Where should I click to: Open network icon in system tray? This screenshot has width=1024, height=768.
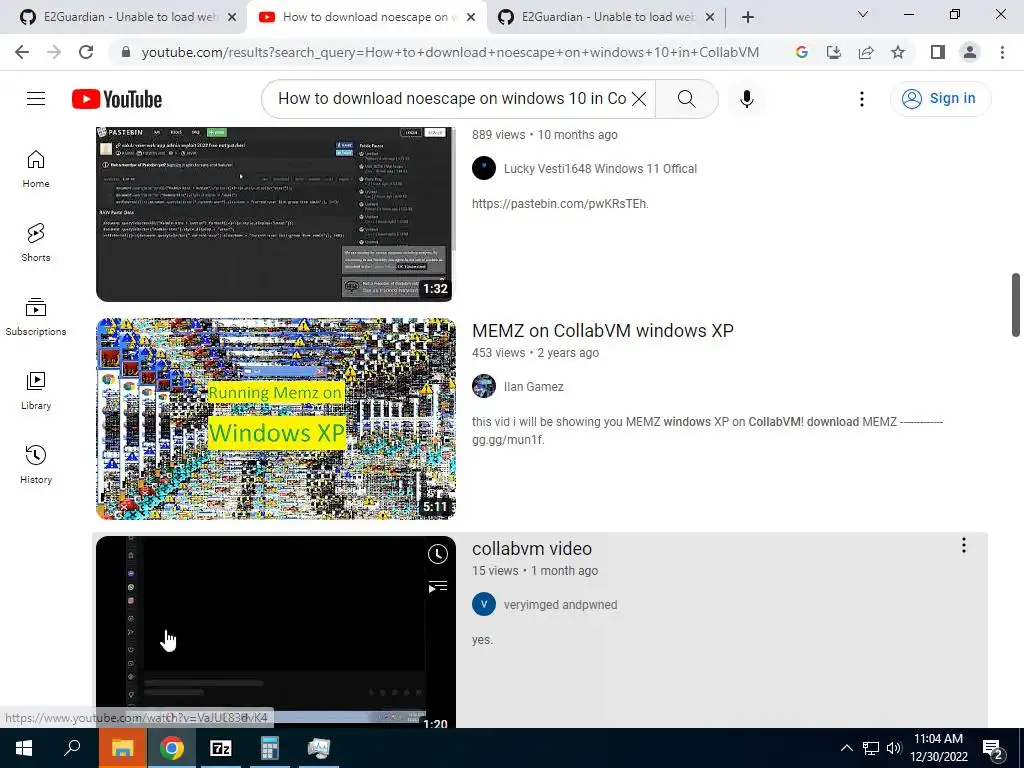pos(871,748)
